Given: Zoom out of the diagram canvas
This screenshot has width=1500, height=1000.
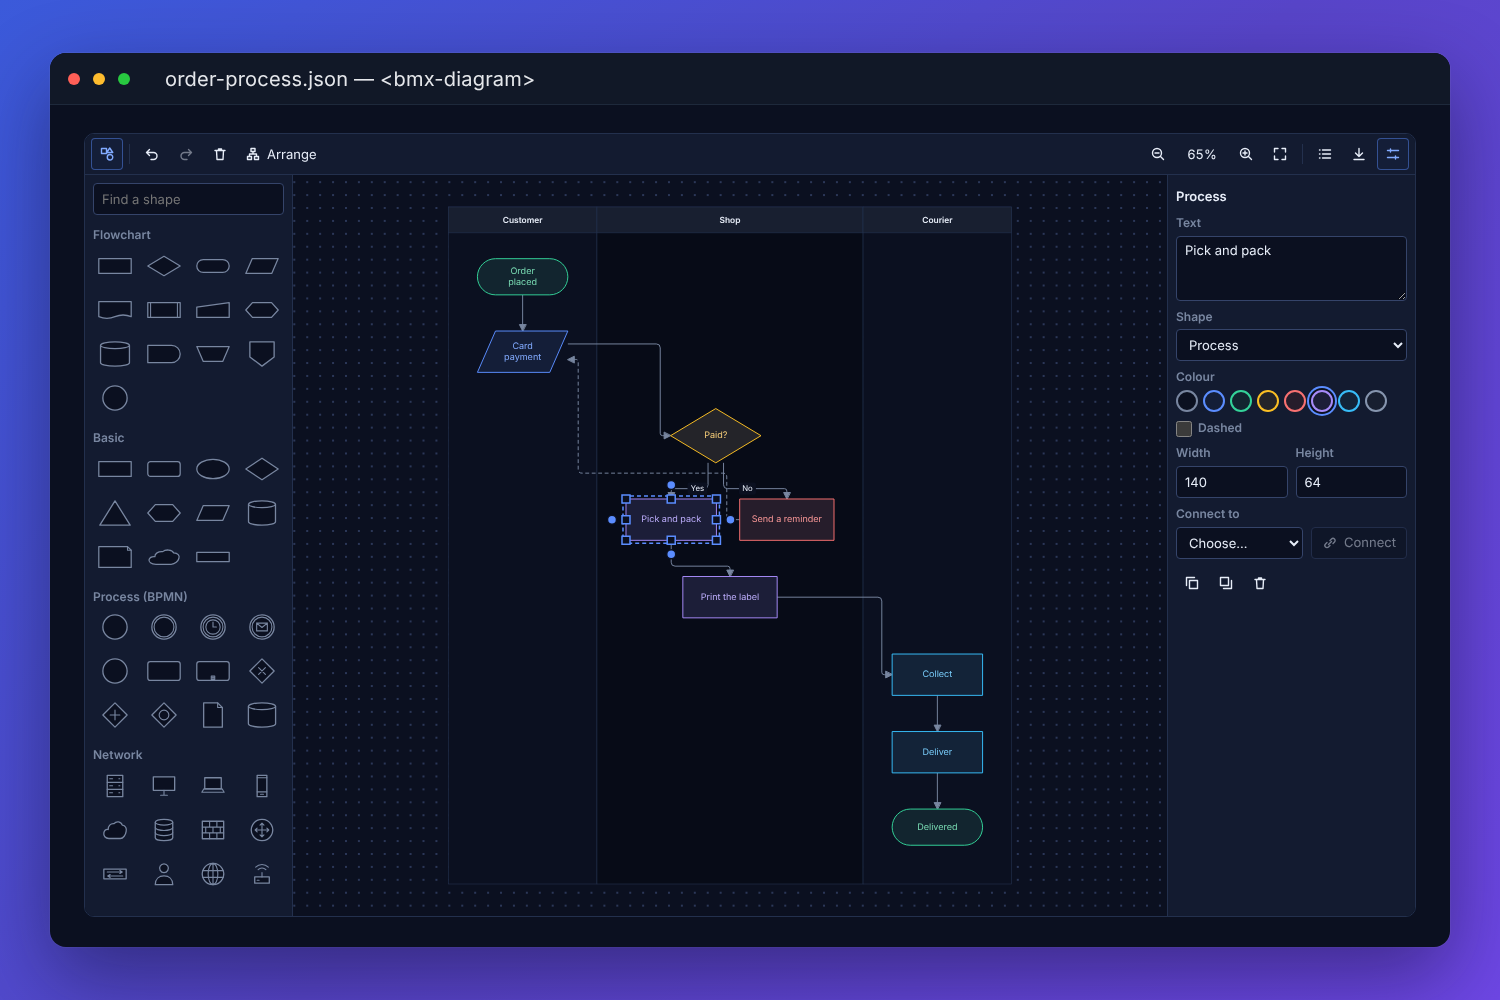Looking at the screenshot, I should tap(1158, 154).
